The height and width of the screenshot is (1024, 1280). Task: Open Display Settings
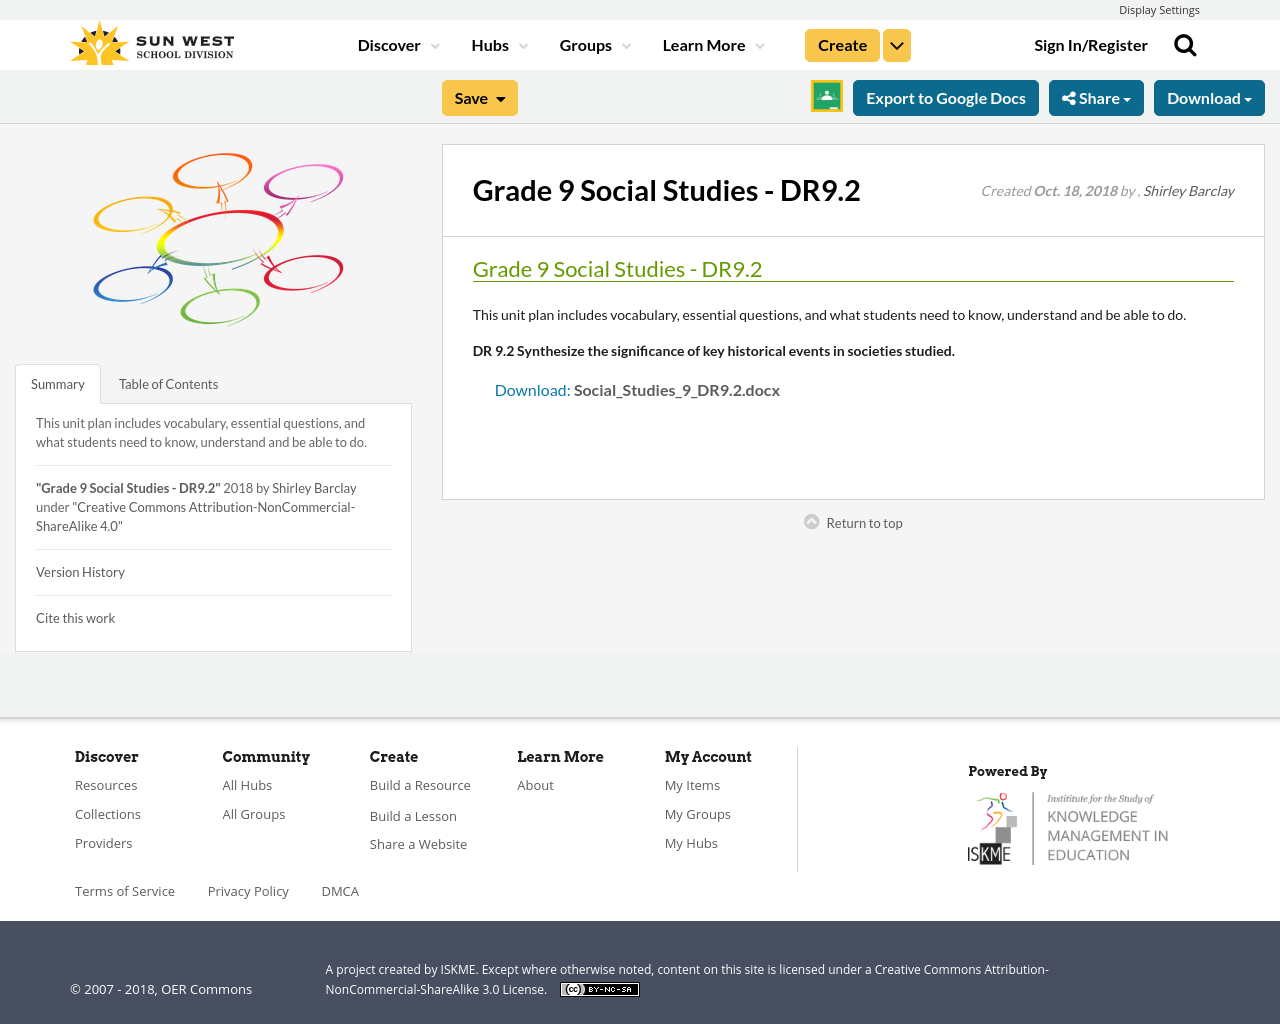click(x=1159, y=9)
